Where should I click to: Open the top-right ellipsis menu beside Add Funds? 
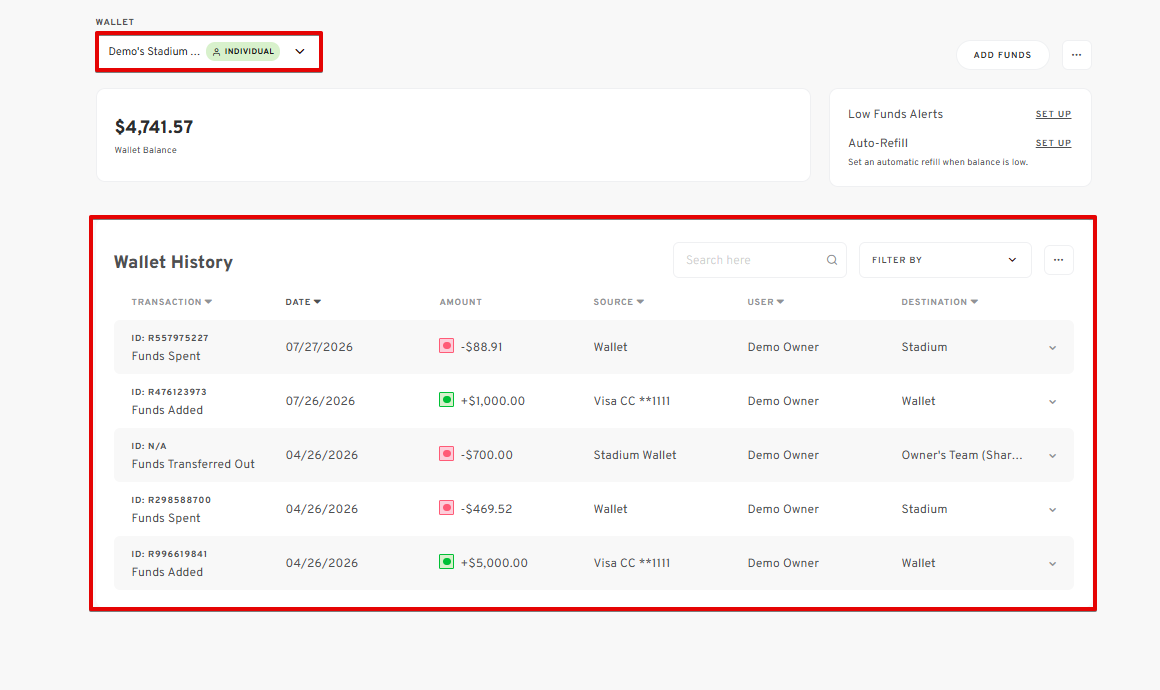[x=1076, y=55]
